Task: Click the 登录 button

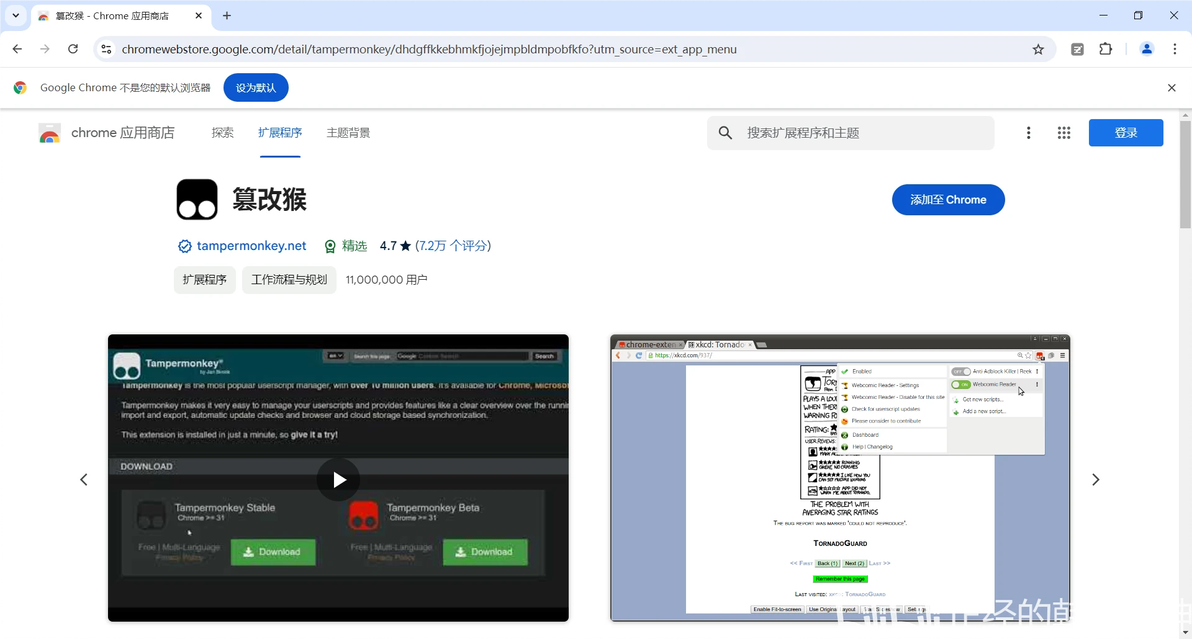Action: [1126, 133]
